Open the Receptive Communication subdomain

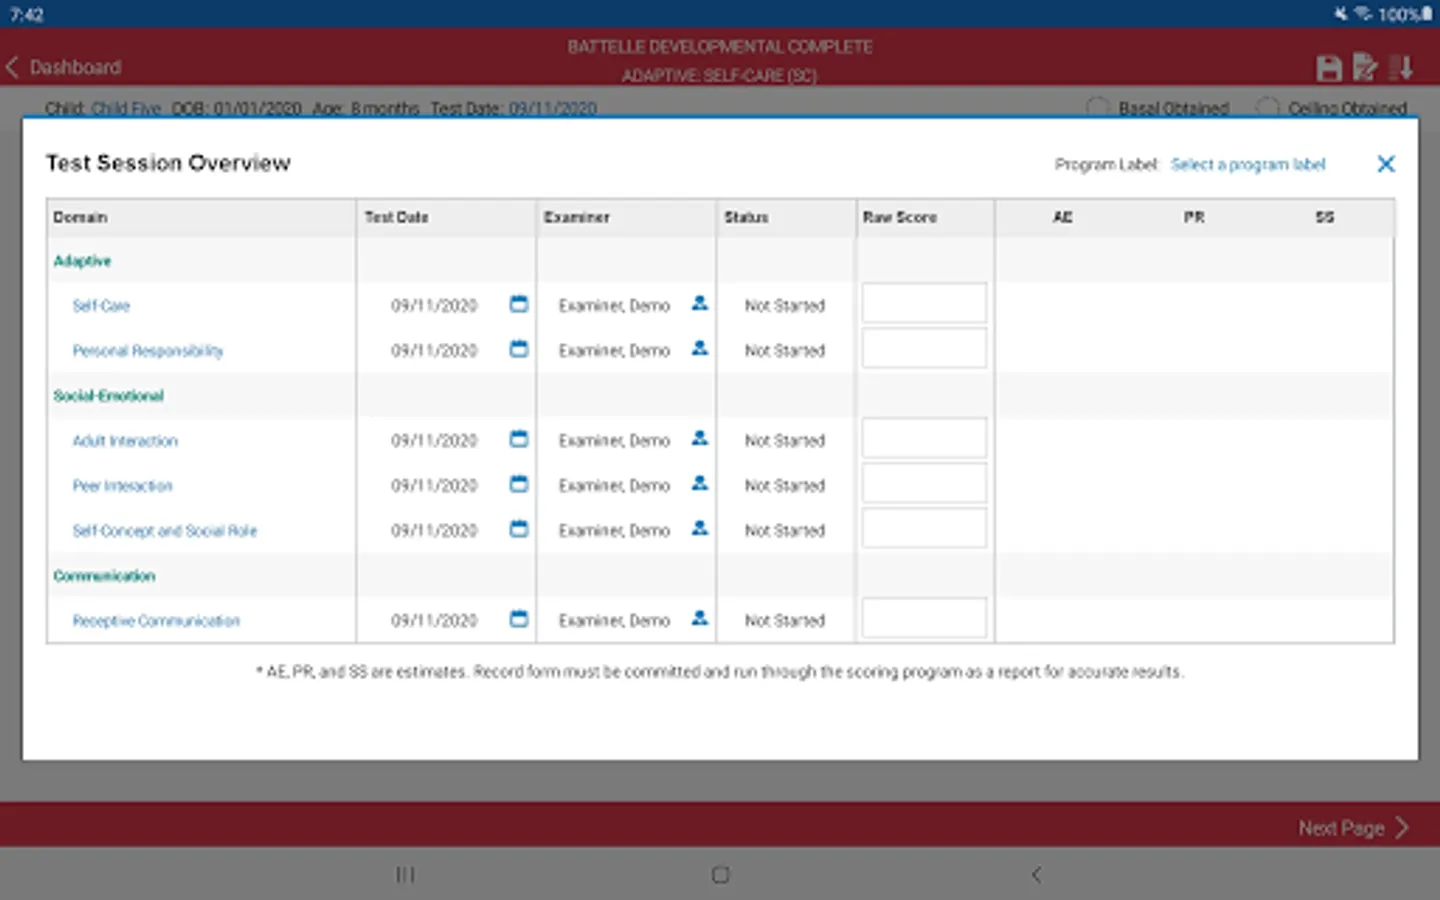click(156, 620)
